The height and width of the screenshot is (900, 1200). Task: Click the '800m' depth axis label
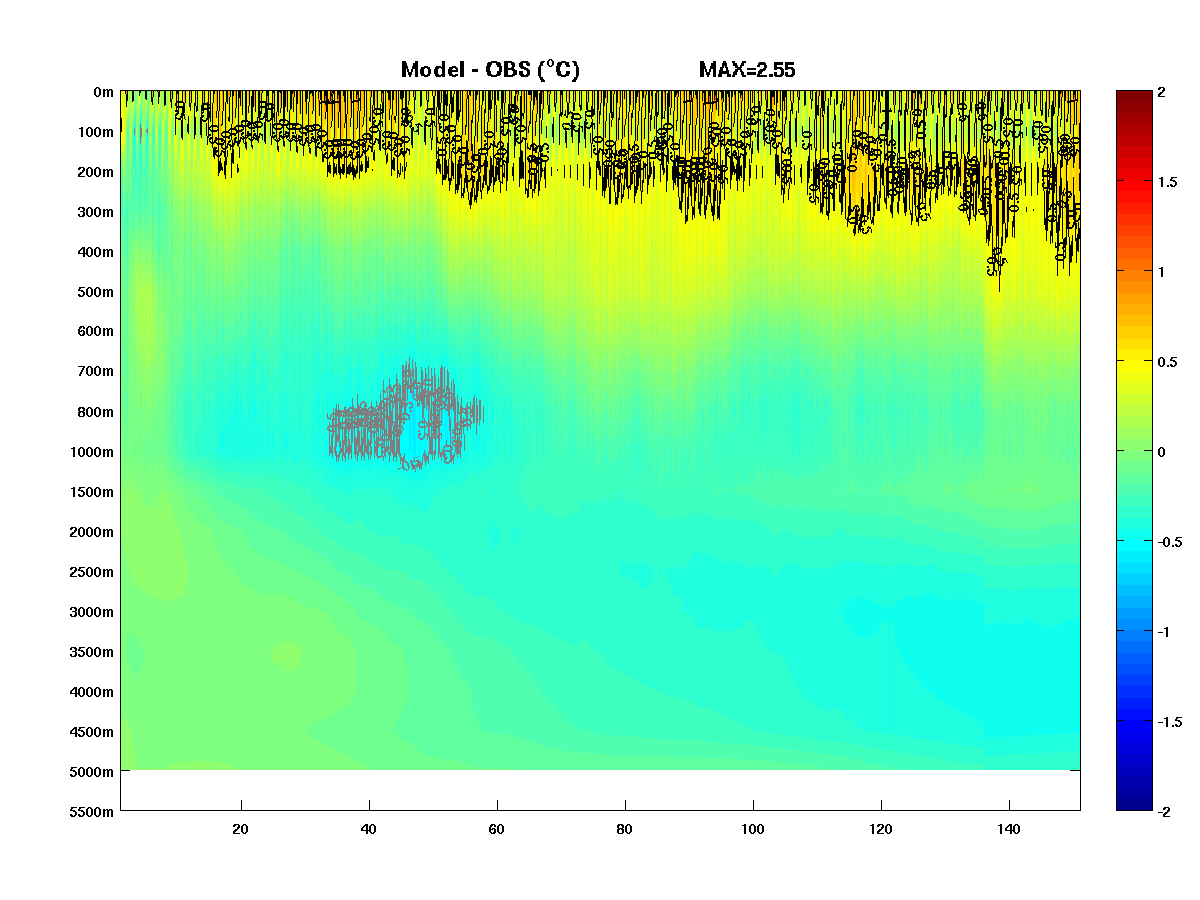[96, 412]
